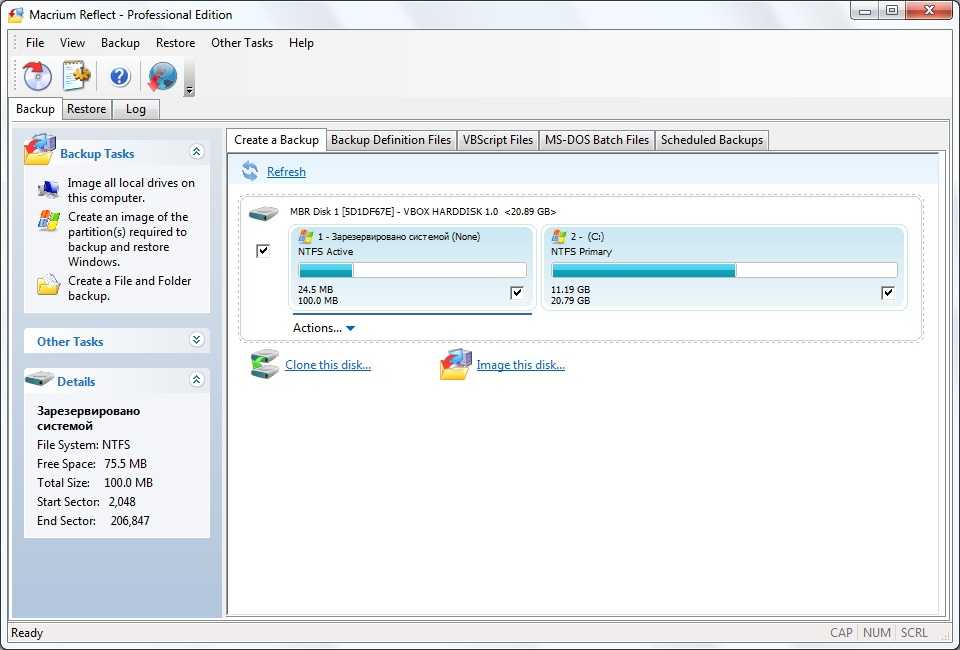The width and height of the screenshot is (960, 650).
Task: Click the Details panel heading
Action: (x=76, y=381)
